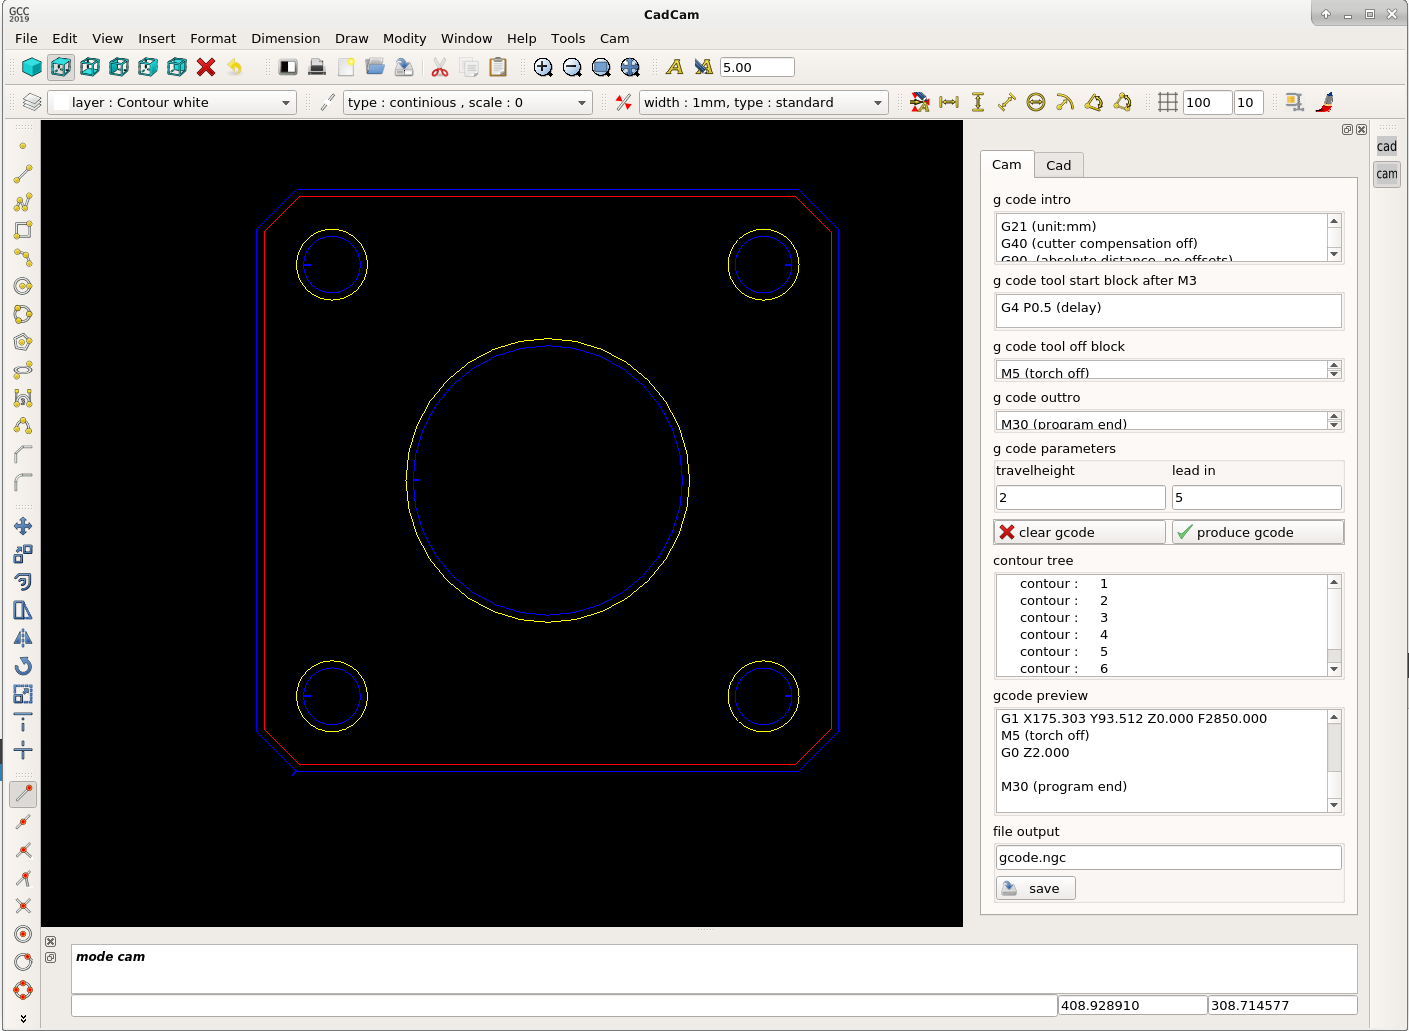Click the scissors cut icon
This screenshot has width=1409, height=1031.
coord(440,67)
